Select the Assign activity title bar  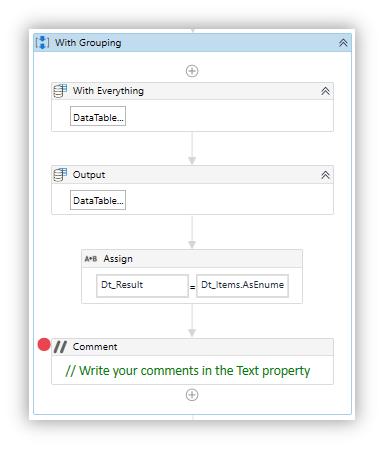[x=192, y=259]
